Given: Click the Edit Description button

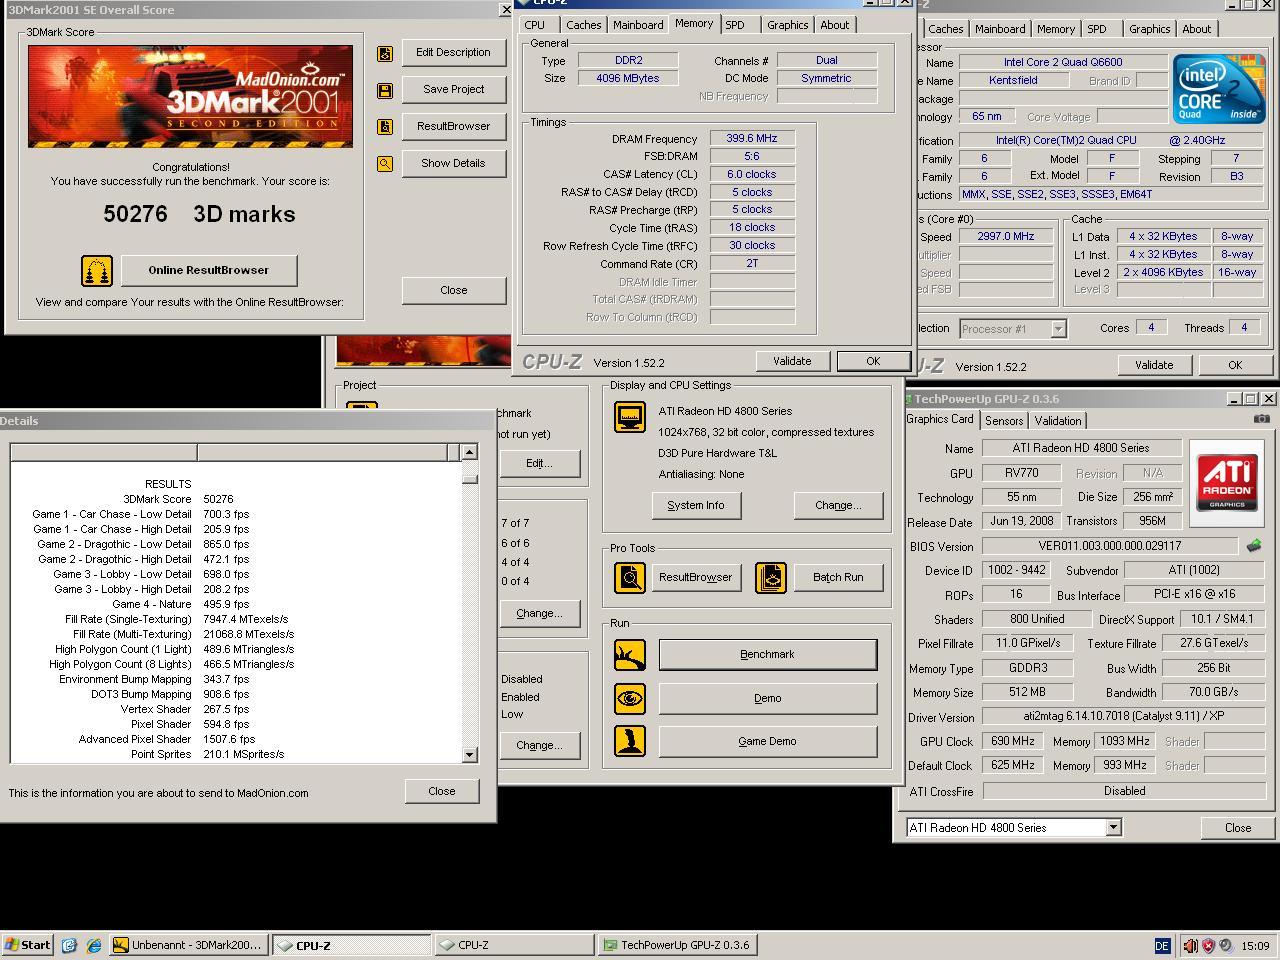Looking at the screenshot, I should [x=454, y=53].
